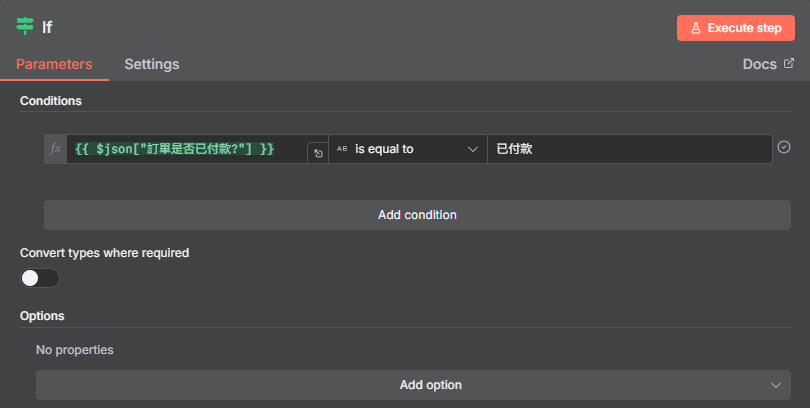This screenshot has width=810, height=408.
Task: Click the If node title text
Action: tap(47, 27)
